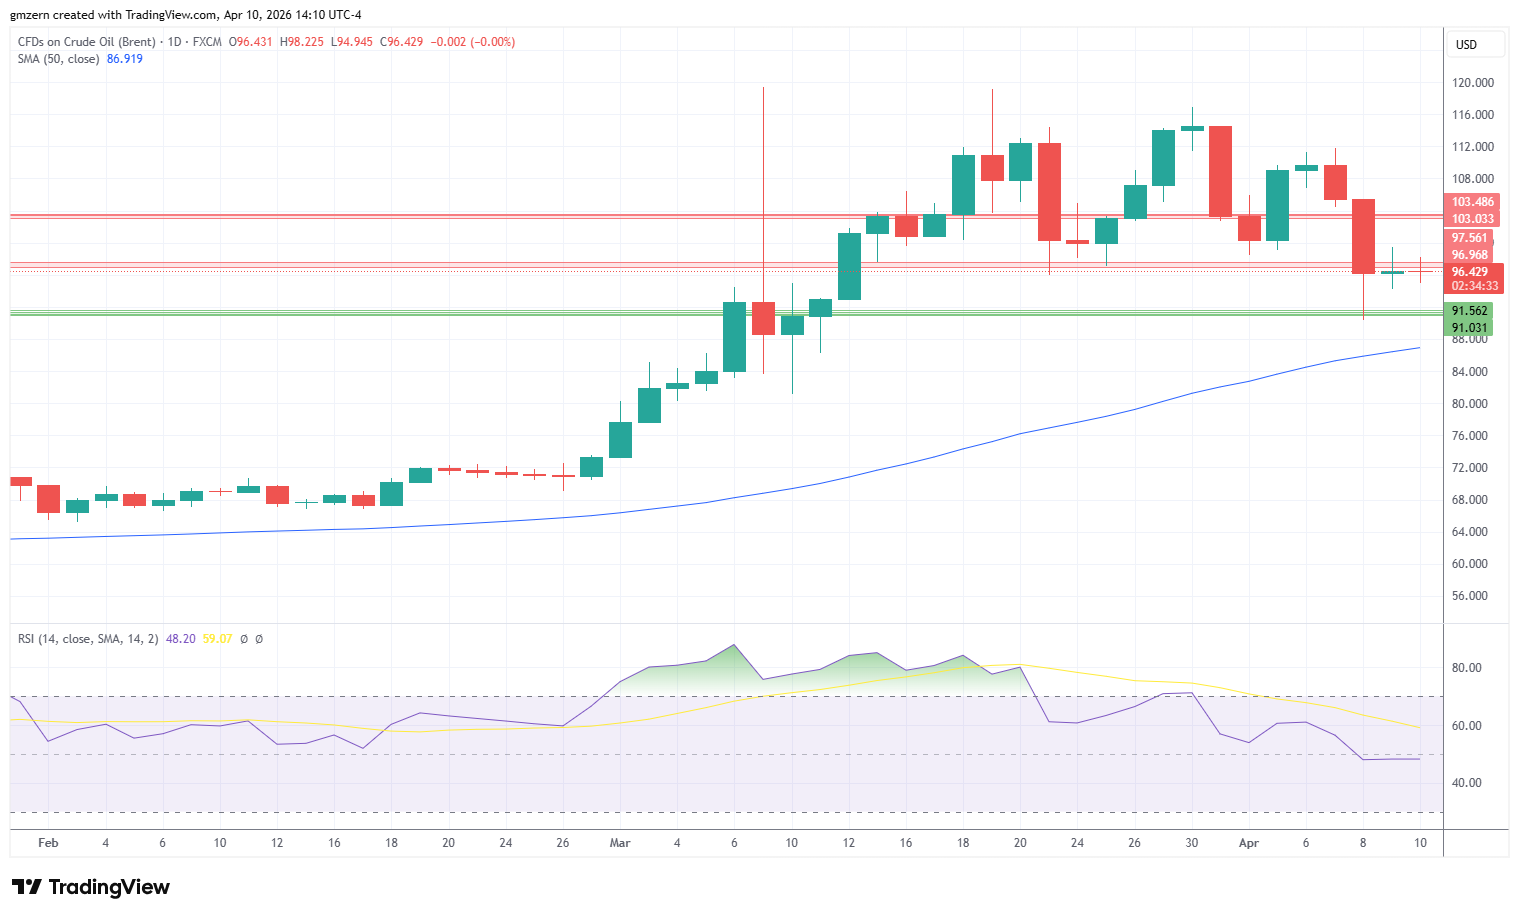Click the current price label 96.429 on axis
The width and height of the screenshot is (1519, 917).
tap(1470, 272)
